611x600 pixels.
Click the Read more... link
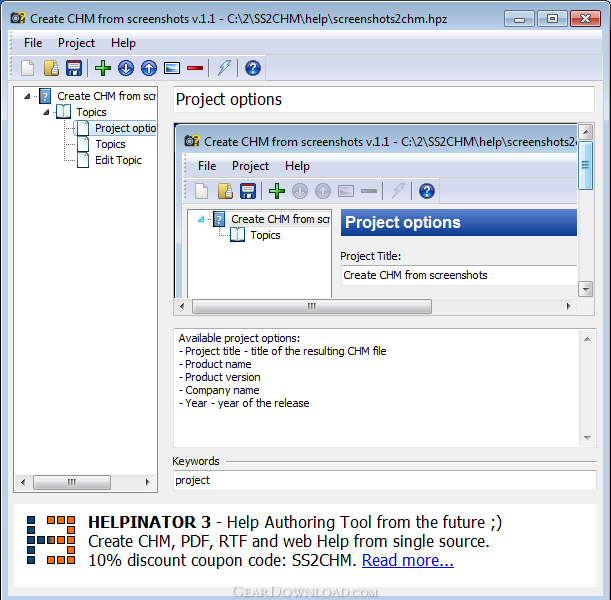[x=408, y=560]
